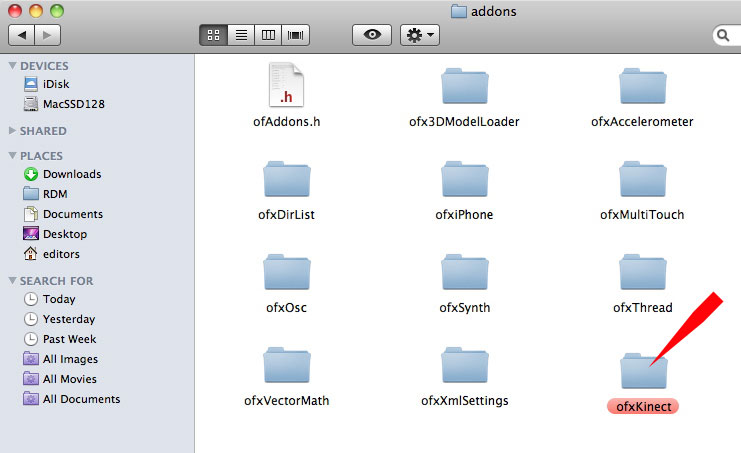Open the editors home folder
The image size is (741, 453).
coord(51,254)
